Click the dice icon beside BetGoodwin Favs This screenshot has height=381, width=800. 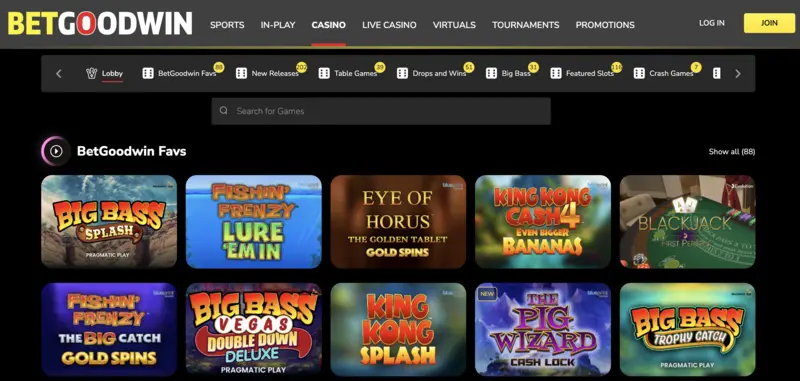point(147,73)
